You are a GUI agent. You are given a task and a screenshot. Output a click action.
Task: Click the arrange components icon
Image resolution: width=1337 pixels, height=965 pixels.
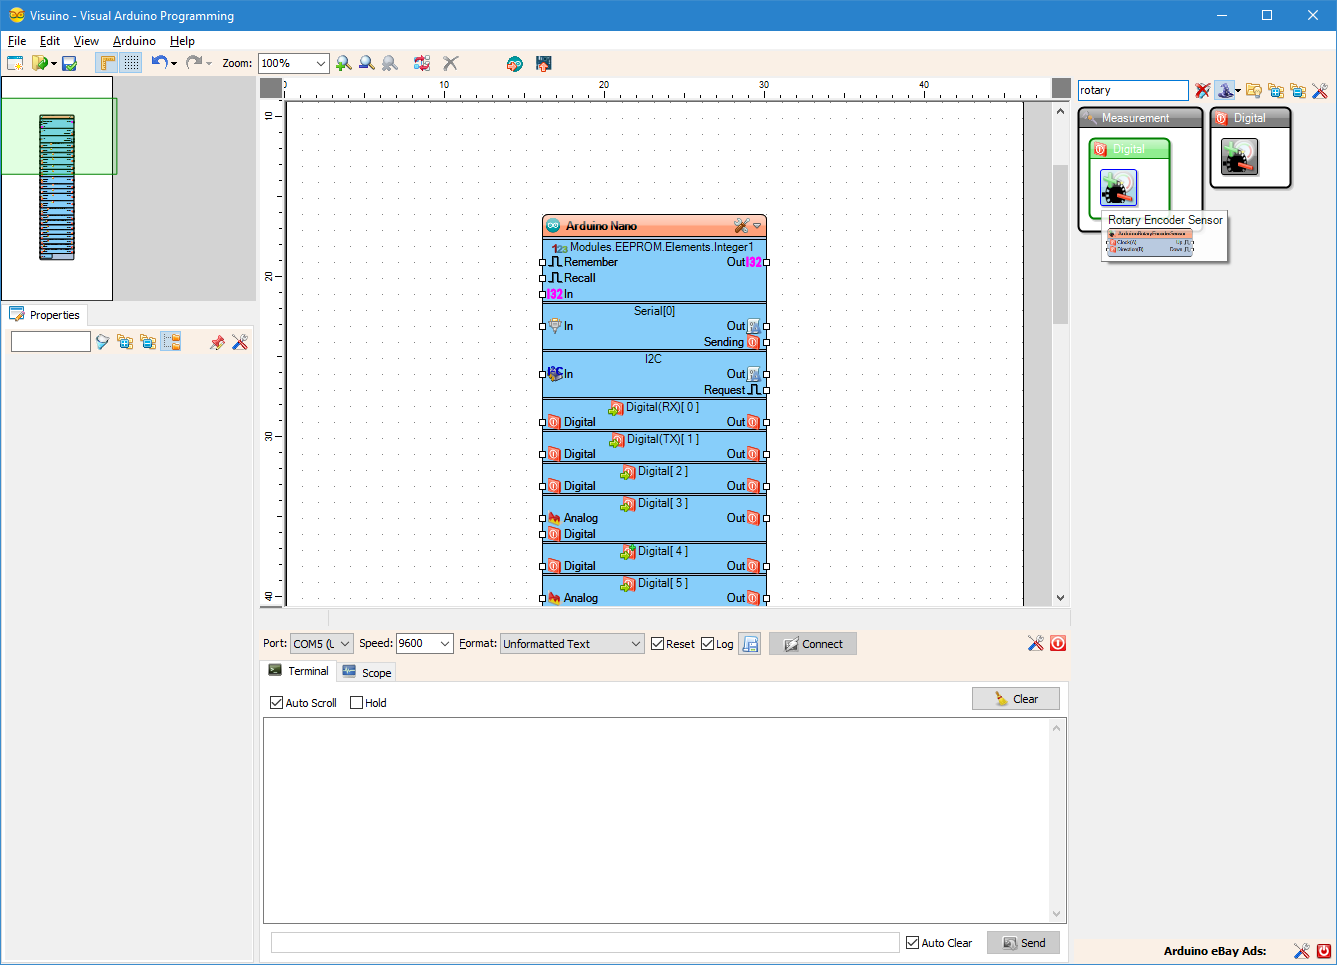[422, 63]
